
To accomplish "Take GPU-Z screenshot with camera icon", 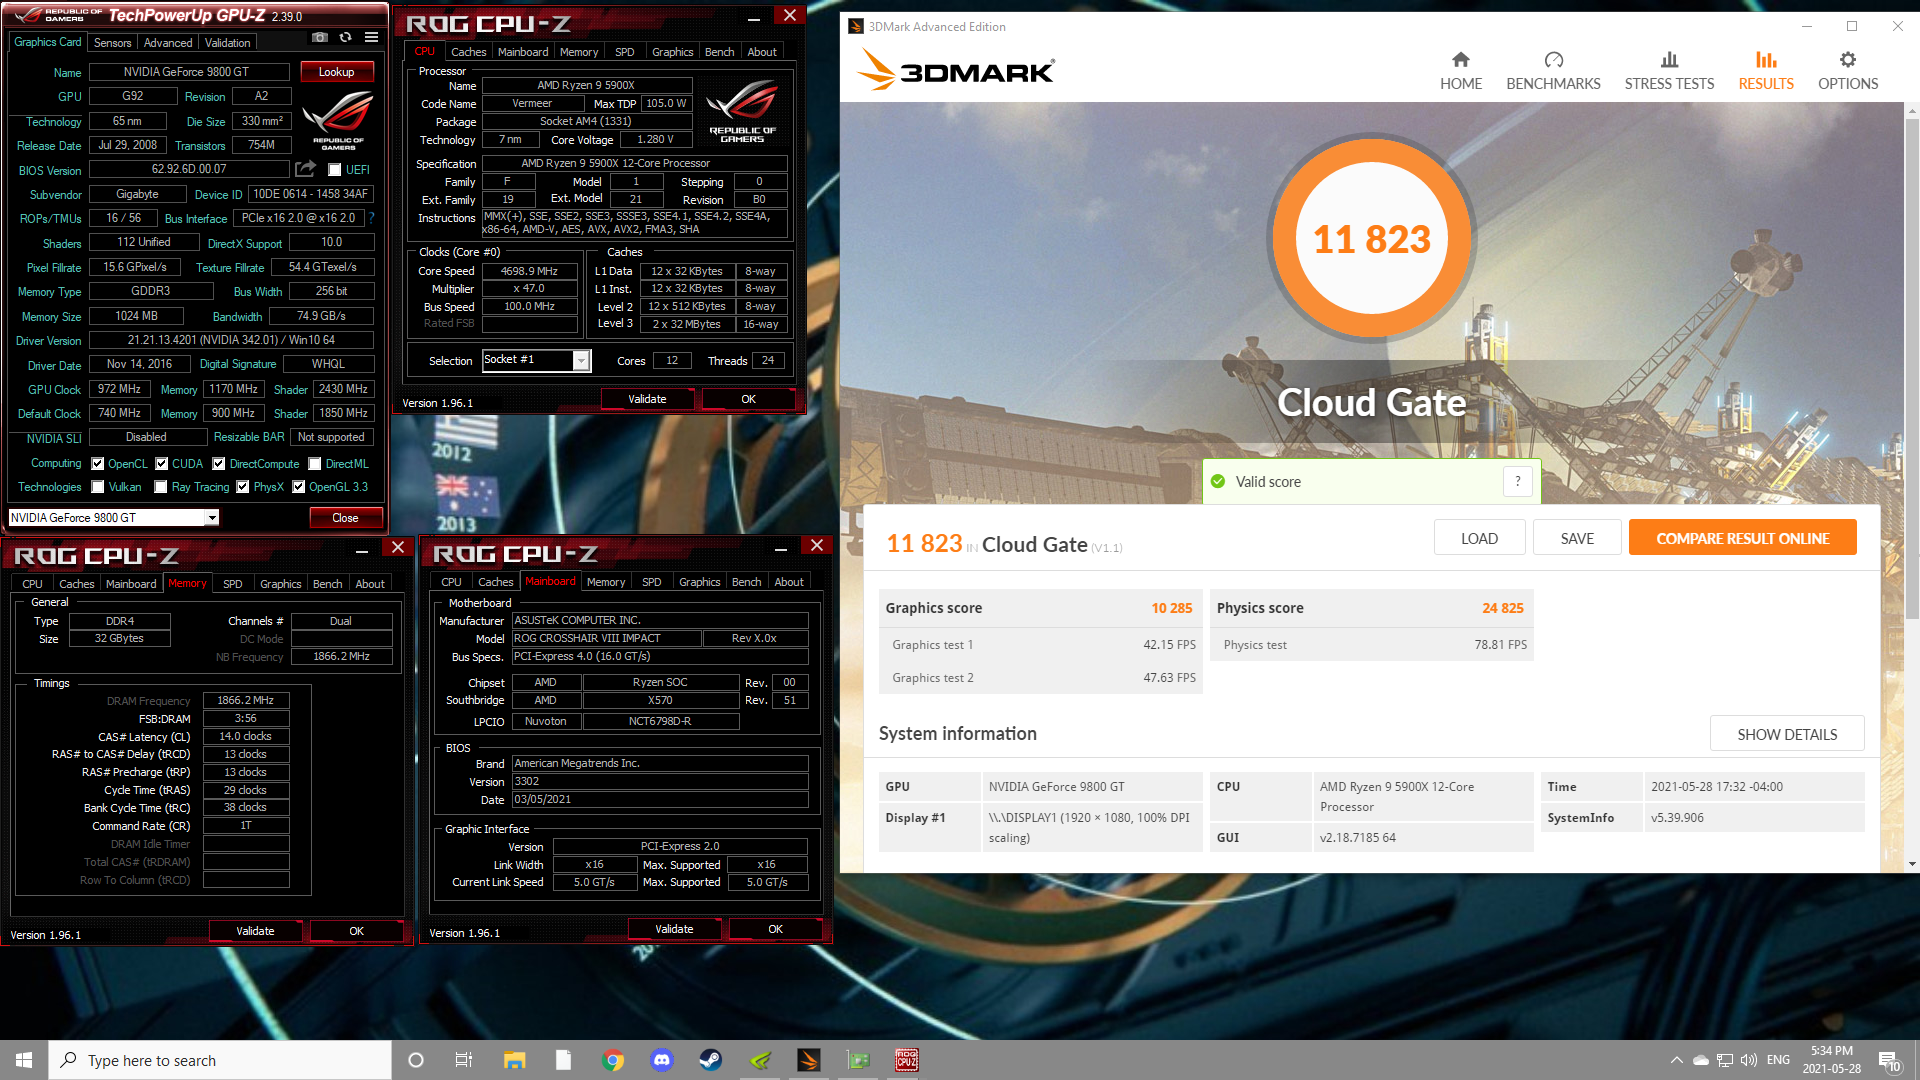I will (320, 37).
